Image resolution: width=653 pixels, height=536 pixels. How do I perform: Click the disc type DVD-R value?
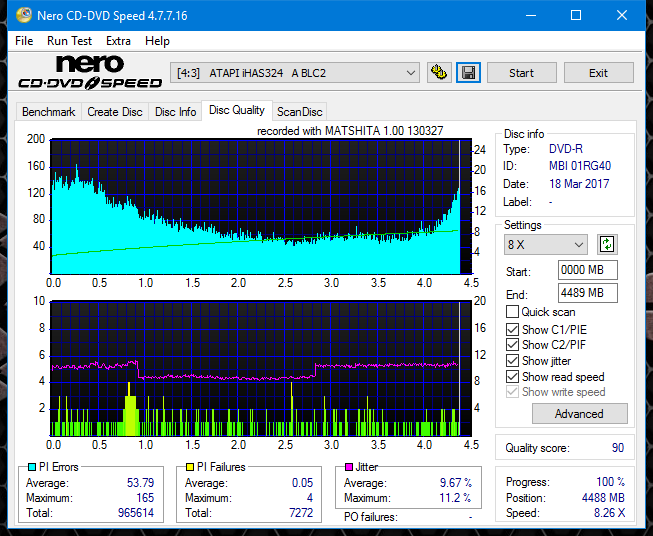[566, 149]
